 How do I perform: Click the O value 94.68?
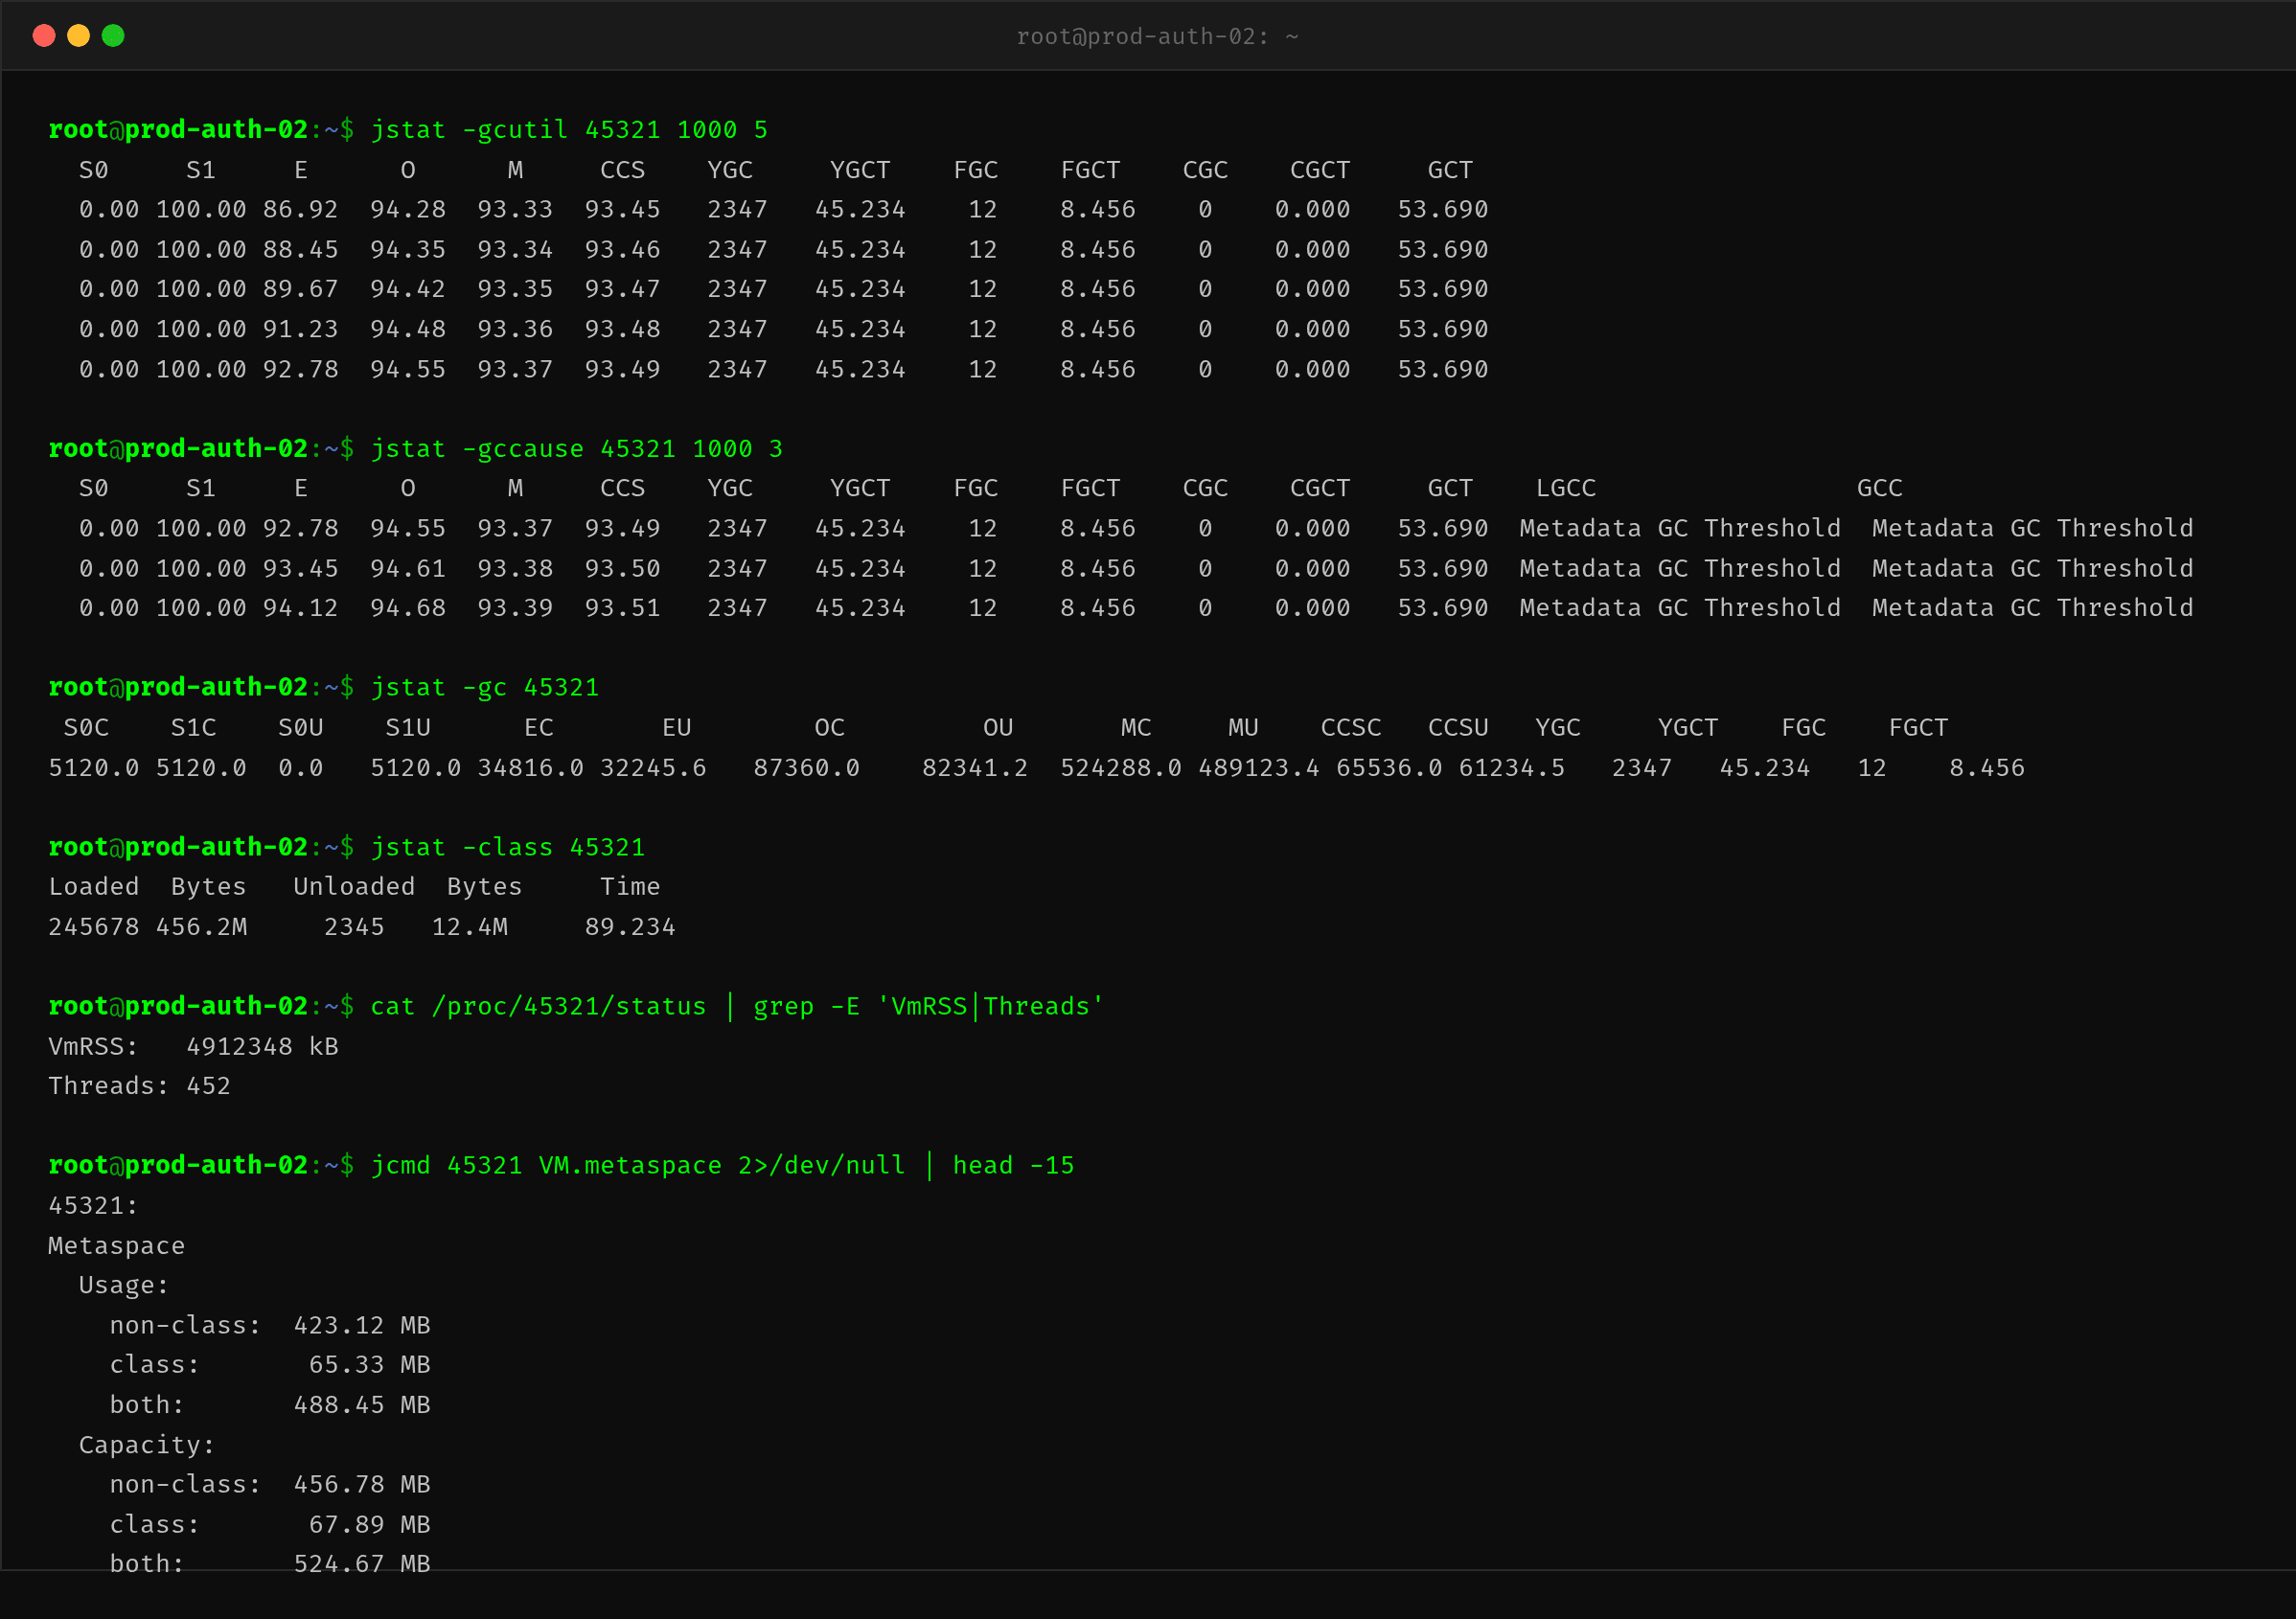click(408, 609)
